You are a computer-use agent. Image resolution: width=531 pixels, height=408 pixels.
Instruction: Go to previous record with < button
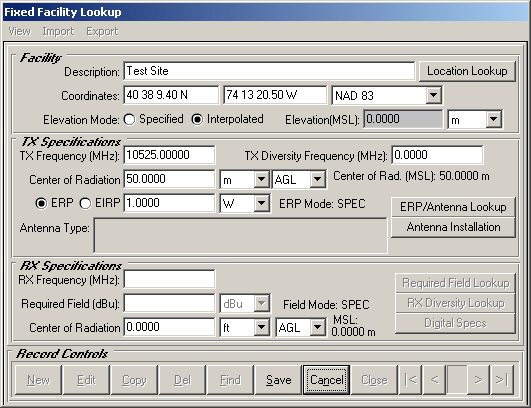[434, 380]
